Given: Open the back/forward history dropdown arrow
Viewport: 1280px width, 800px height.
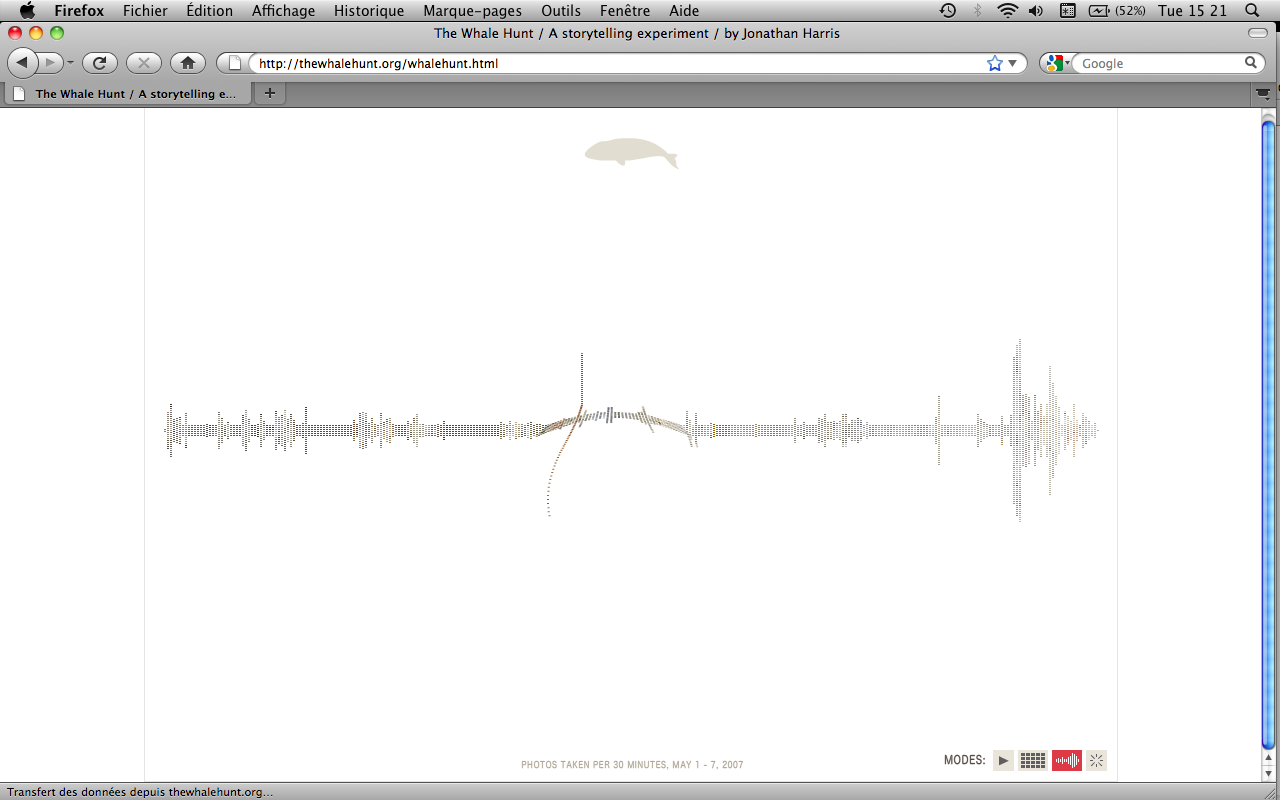Looking at the screenshot, I should click(70, 63).
